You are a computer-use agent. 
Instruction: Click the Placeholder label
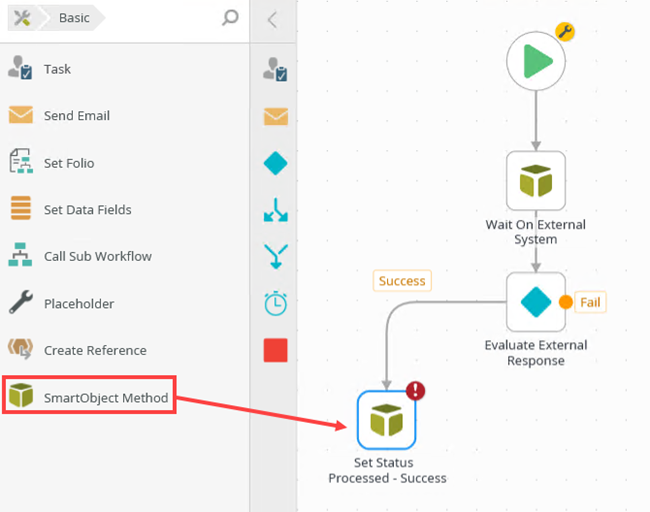click(x=79, y=303)
